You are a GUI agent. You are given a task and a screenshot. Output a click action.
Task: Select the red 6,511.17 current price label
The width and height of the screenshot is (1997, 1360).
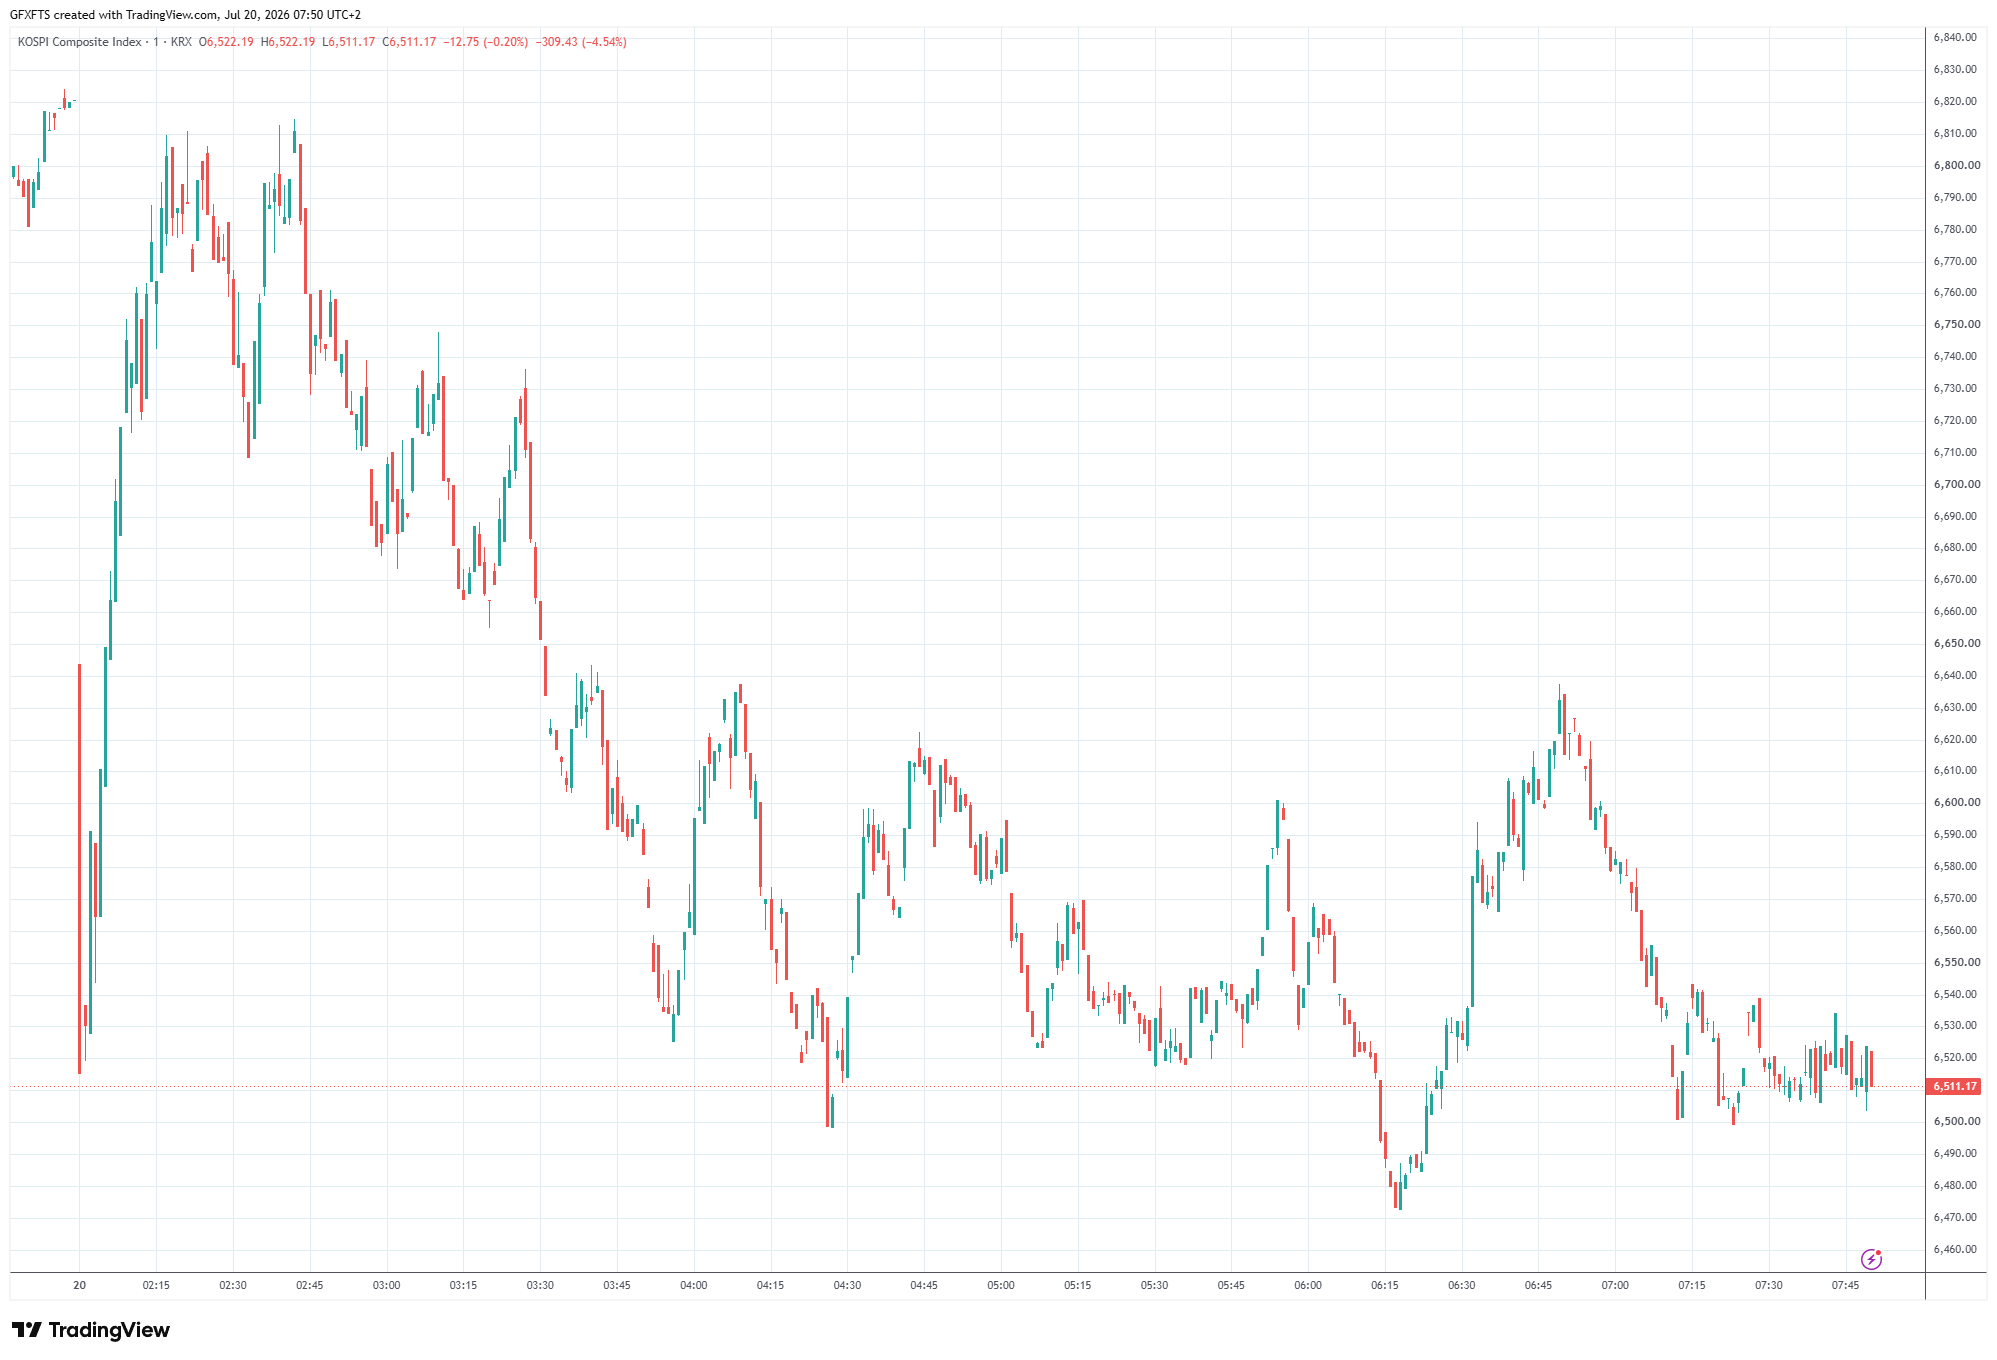click(x=1954, y=1086)
